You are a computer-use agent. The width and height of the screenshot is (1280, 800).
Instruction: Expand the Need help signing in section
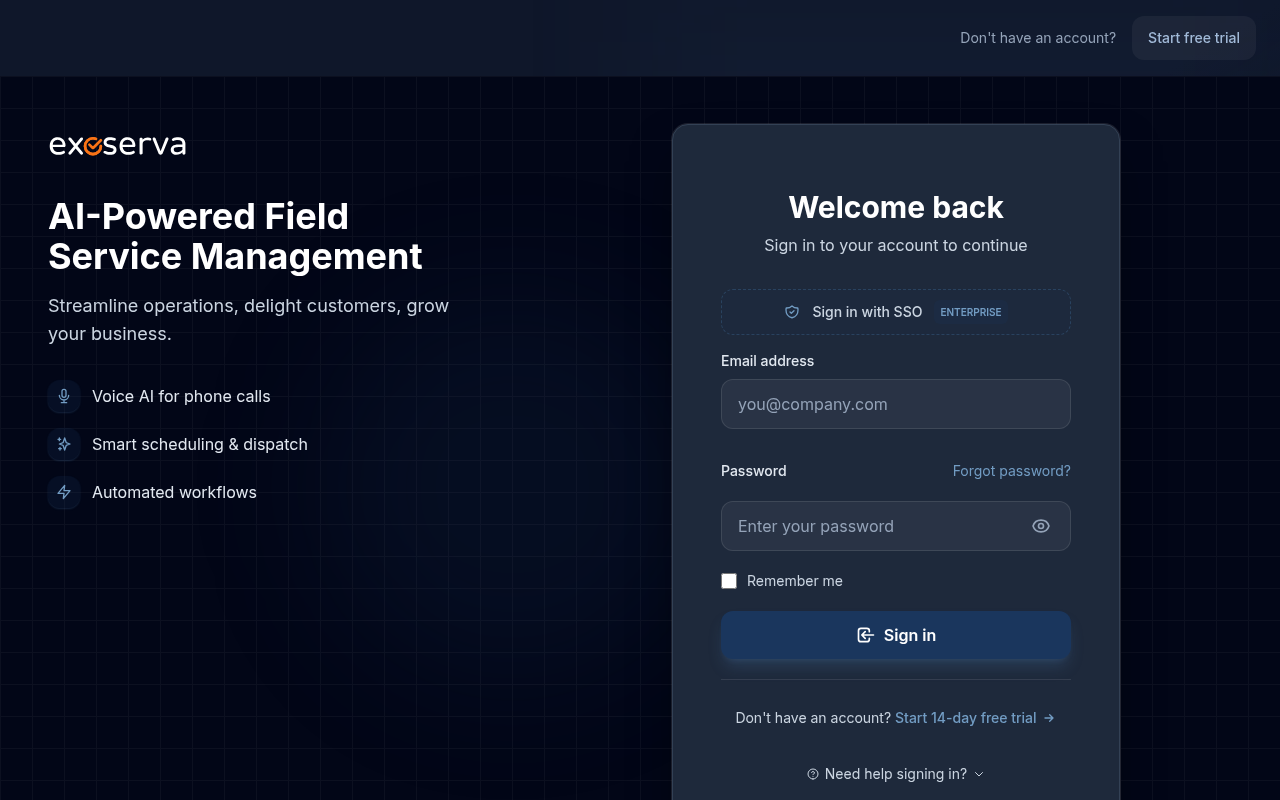click(x=895, y=774)
